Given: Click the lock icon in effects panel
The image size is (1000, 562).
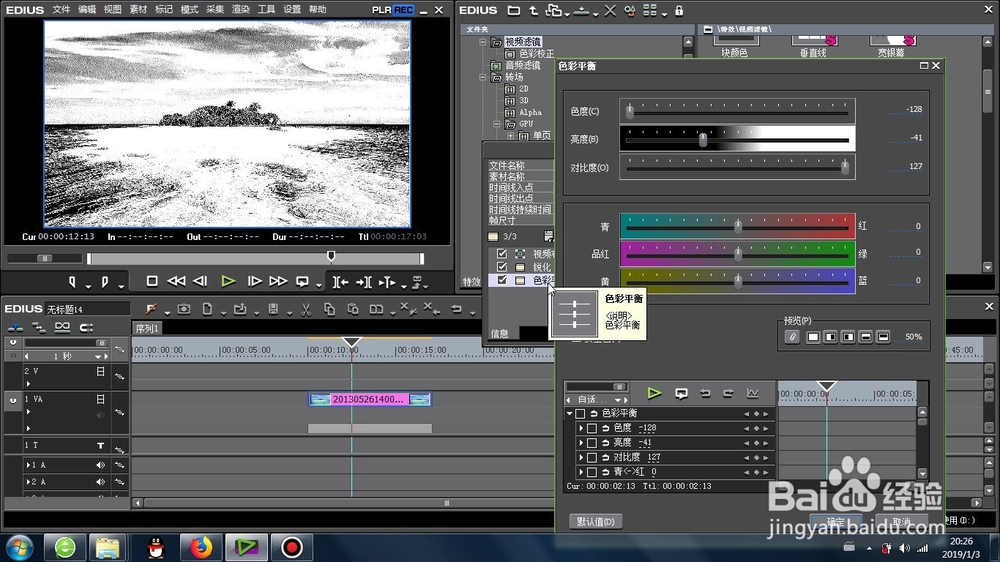Looking at the screenshot, I should tap(679, 10).
